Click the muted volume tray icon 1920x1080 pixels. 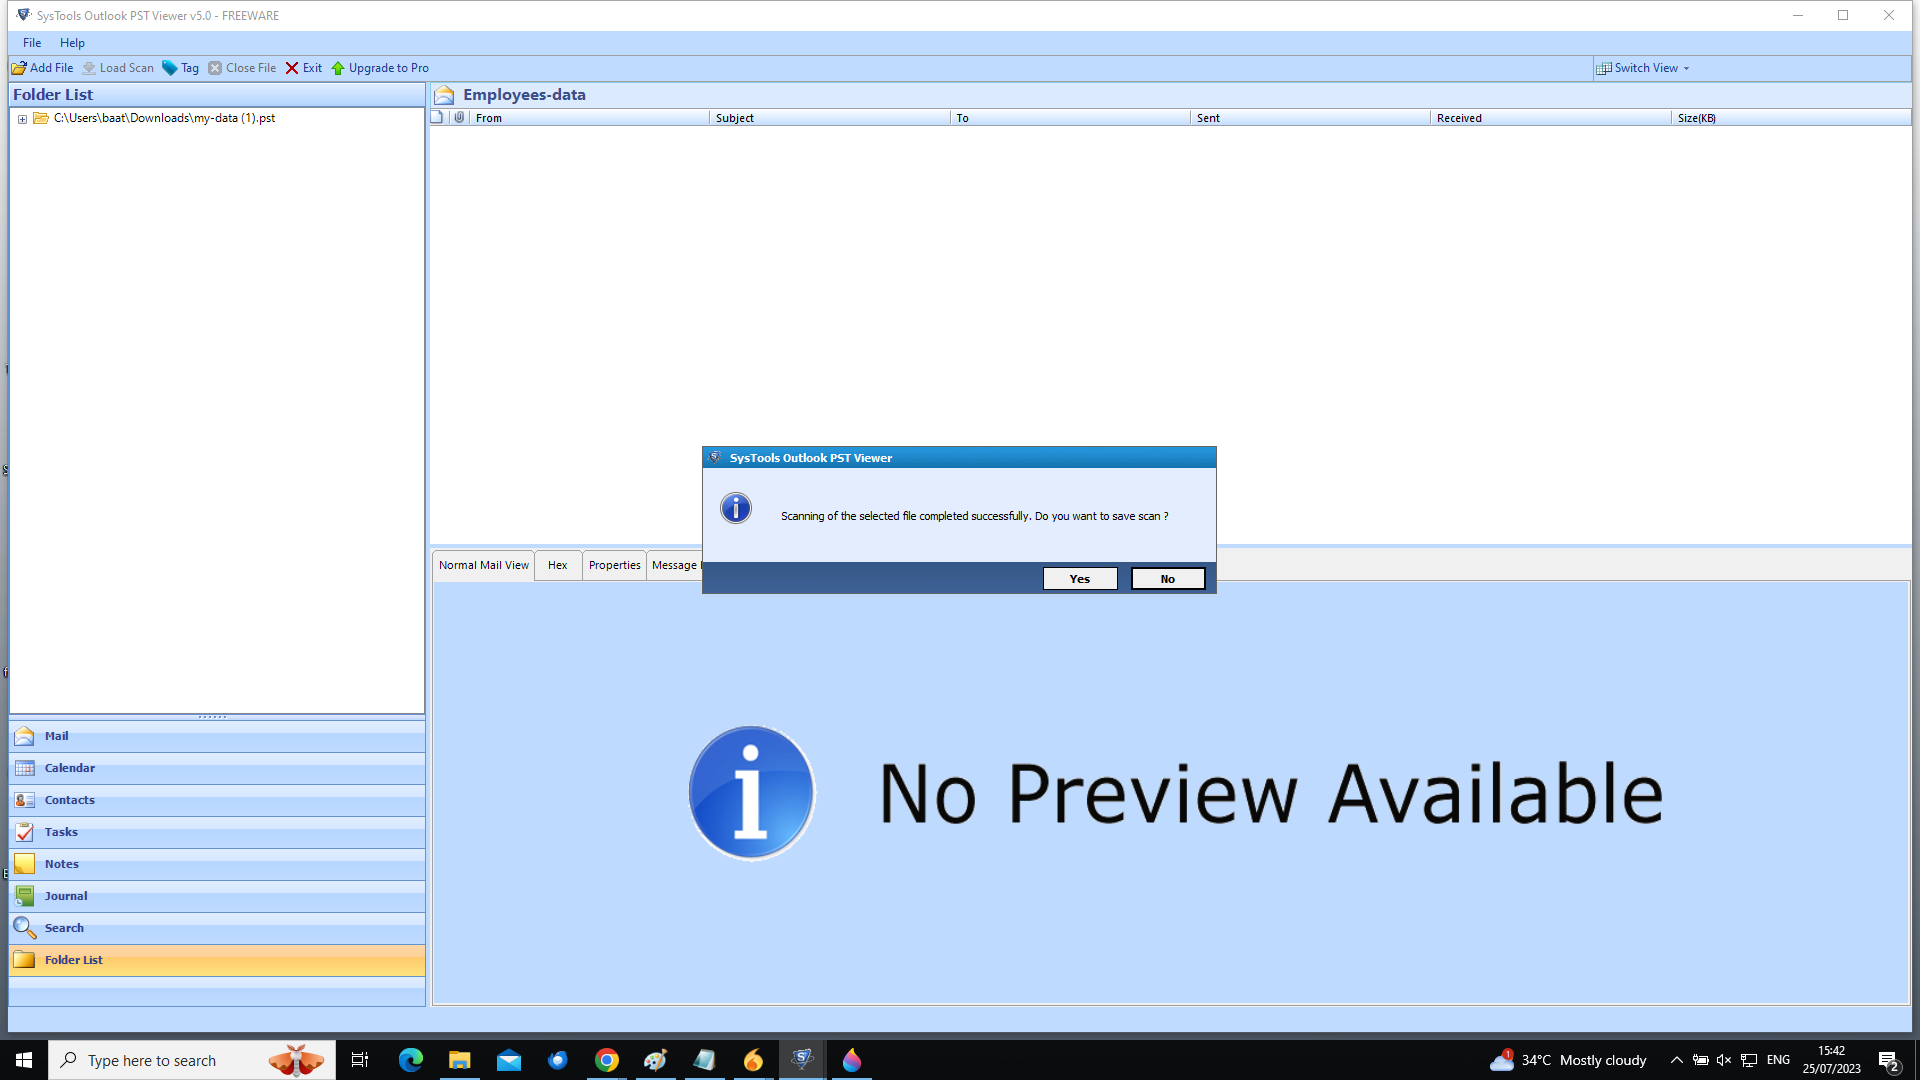[1724, 1060]
